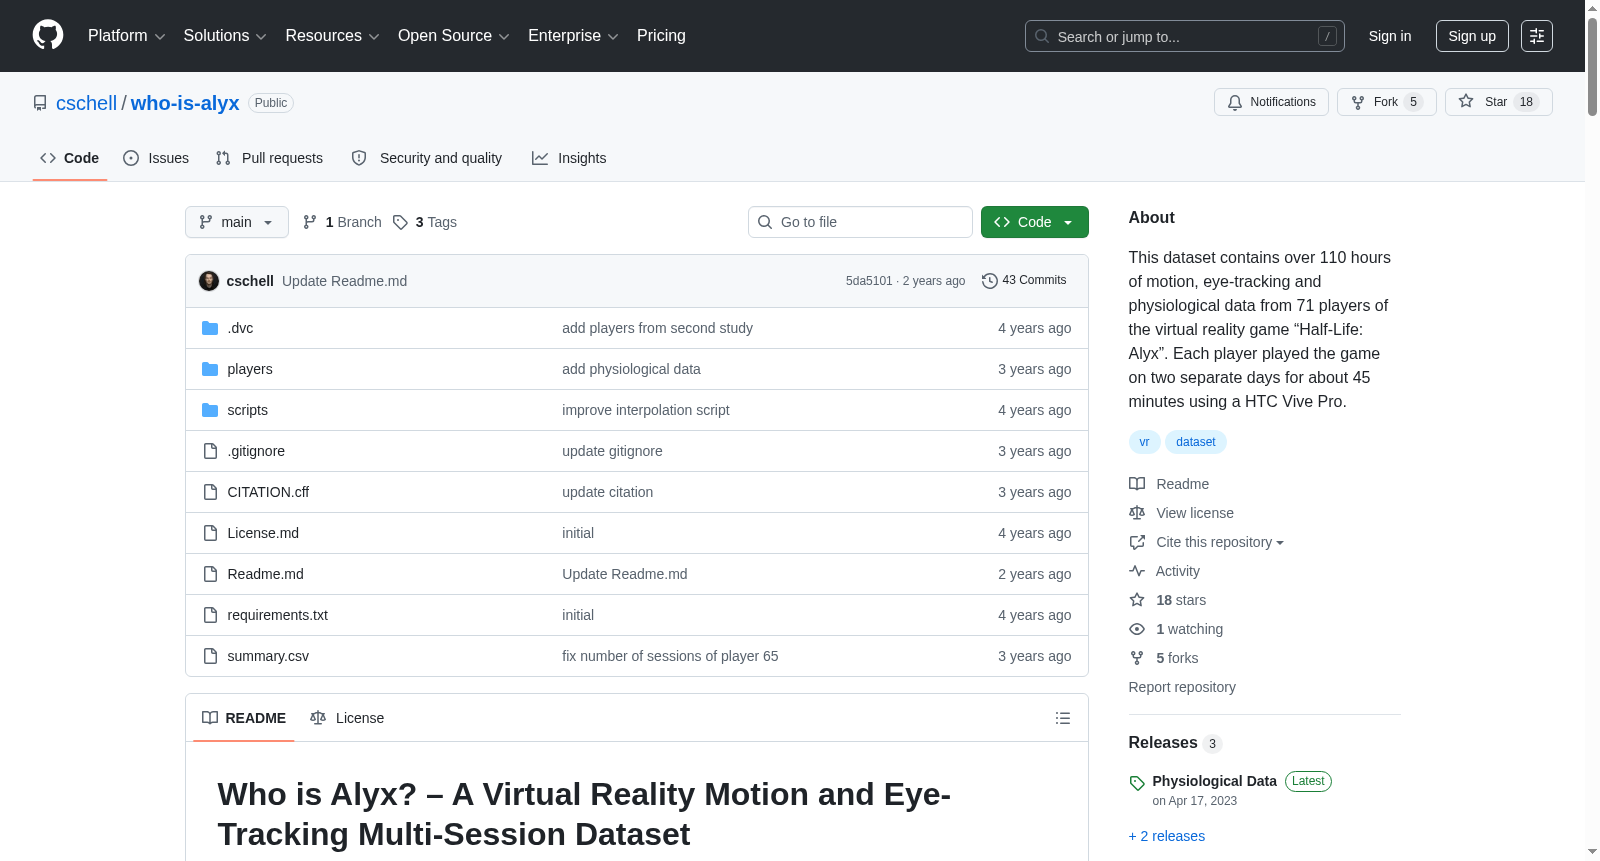Expand the Solutions menu
The image size is (1600, 861).
[225, 36]
